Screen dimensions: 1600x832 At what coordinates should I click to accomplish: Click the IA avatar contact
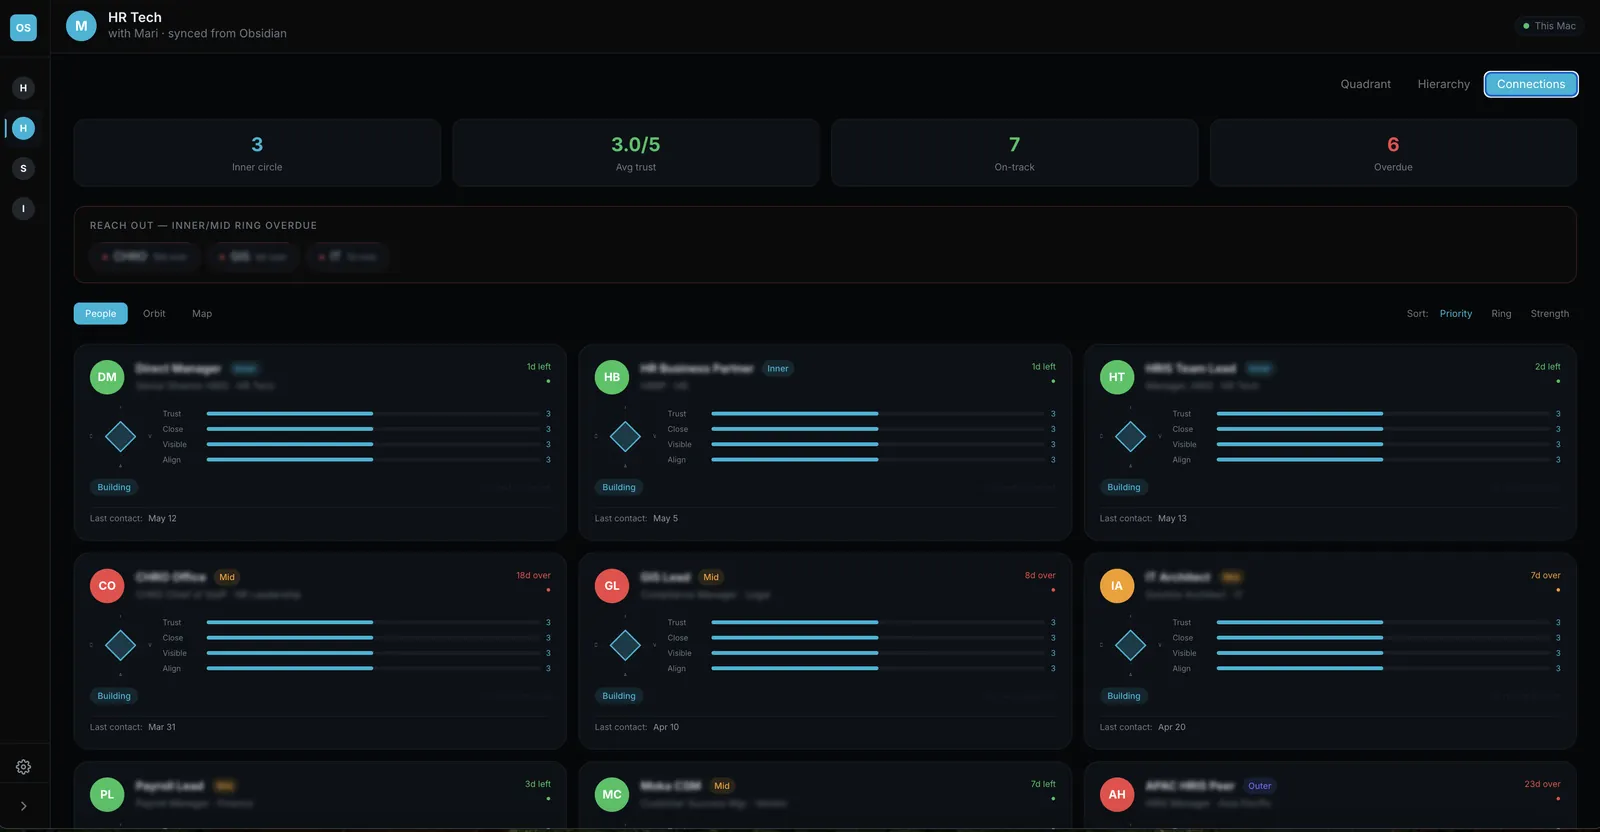pos(1117,586)
